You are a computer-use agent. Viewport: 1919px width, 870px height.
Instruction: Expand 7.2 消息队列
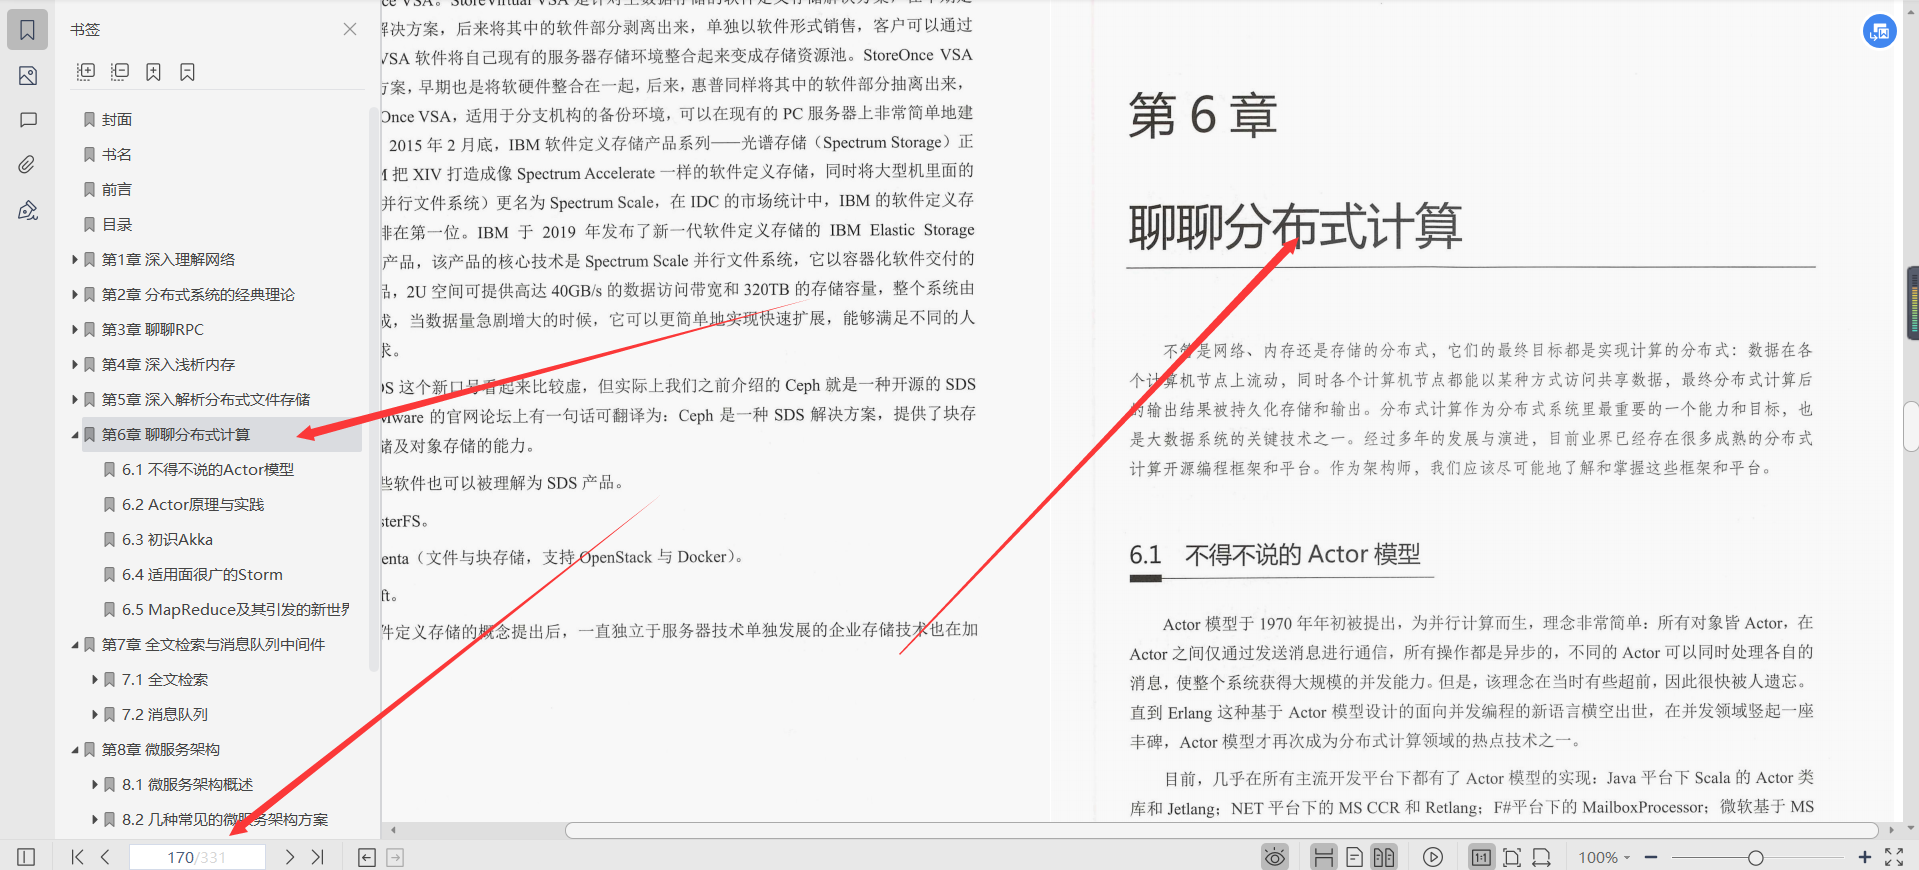pos(95,714)
